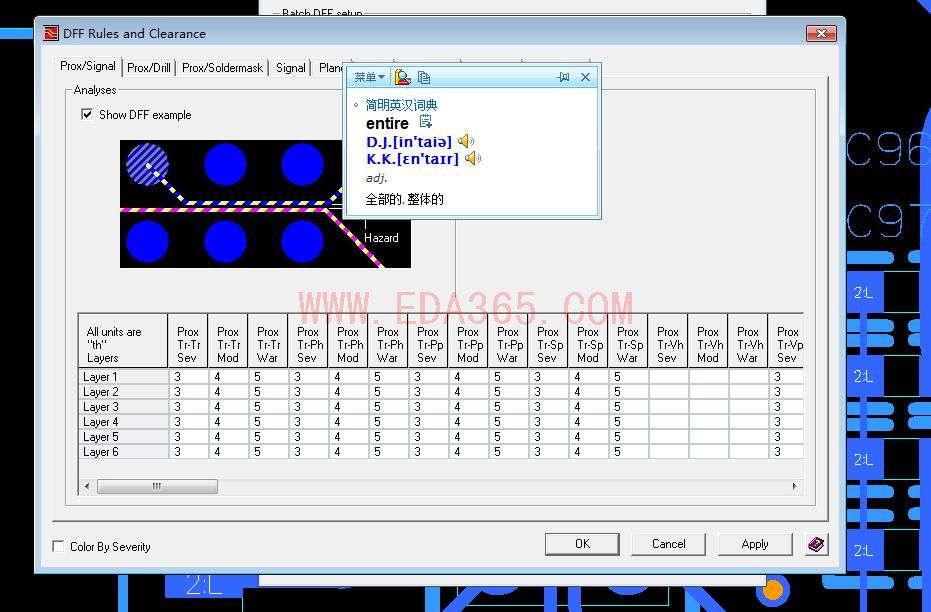Select the Layer 1 row header
The image size is (931, 612).
tap(123, 376)
